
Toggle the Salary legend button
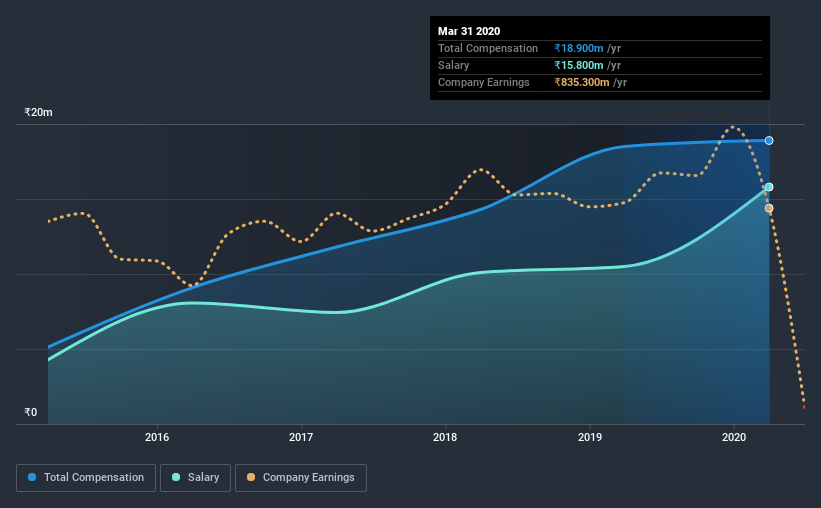point(195,478)
